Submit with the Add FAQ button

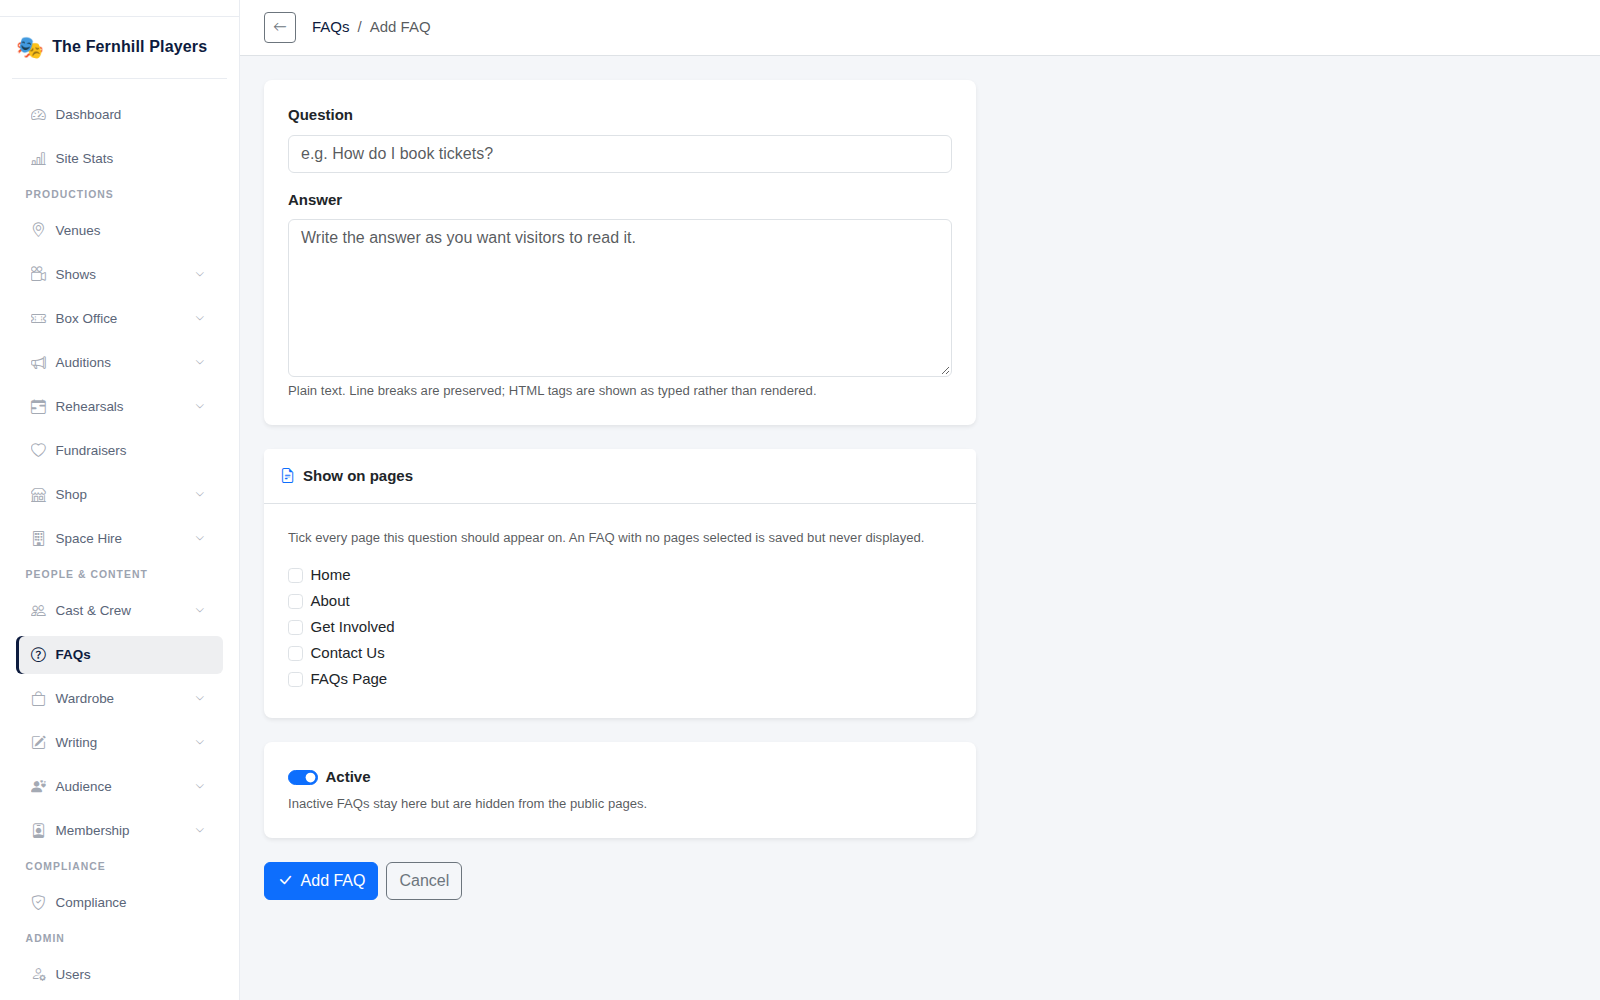click(321, 881)
